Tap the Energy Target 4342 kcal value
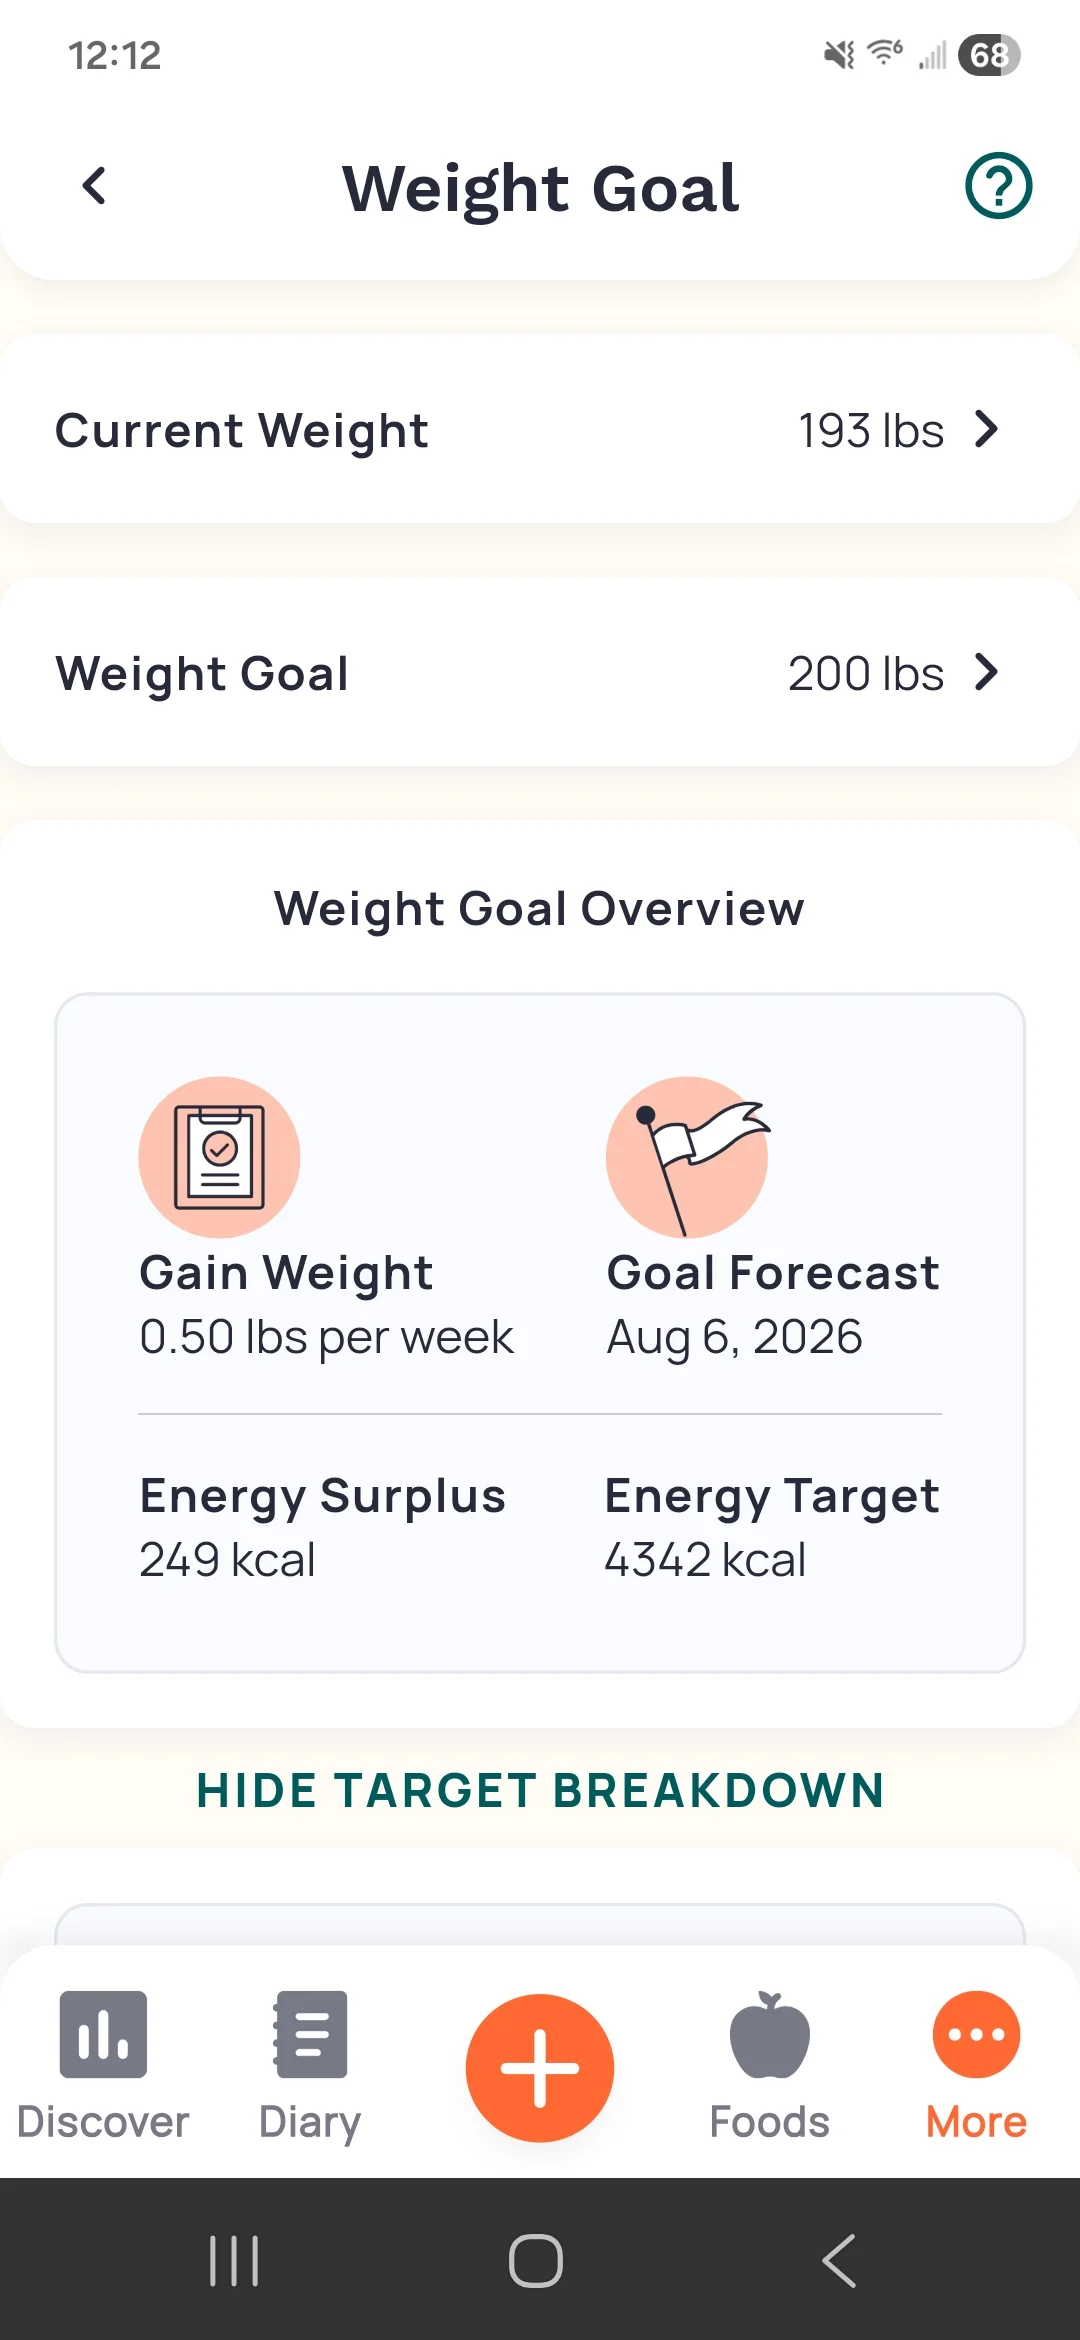This screenshot has width=1080, height=2340. pyautogui.click(x=705, y=1560)
